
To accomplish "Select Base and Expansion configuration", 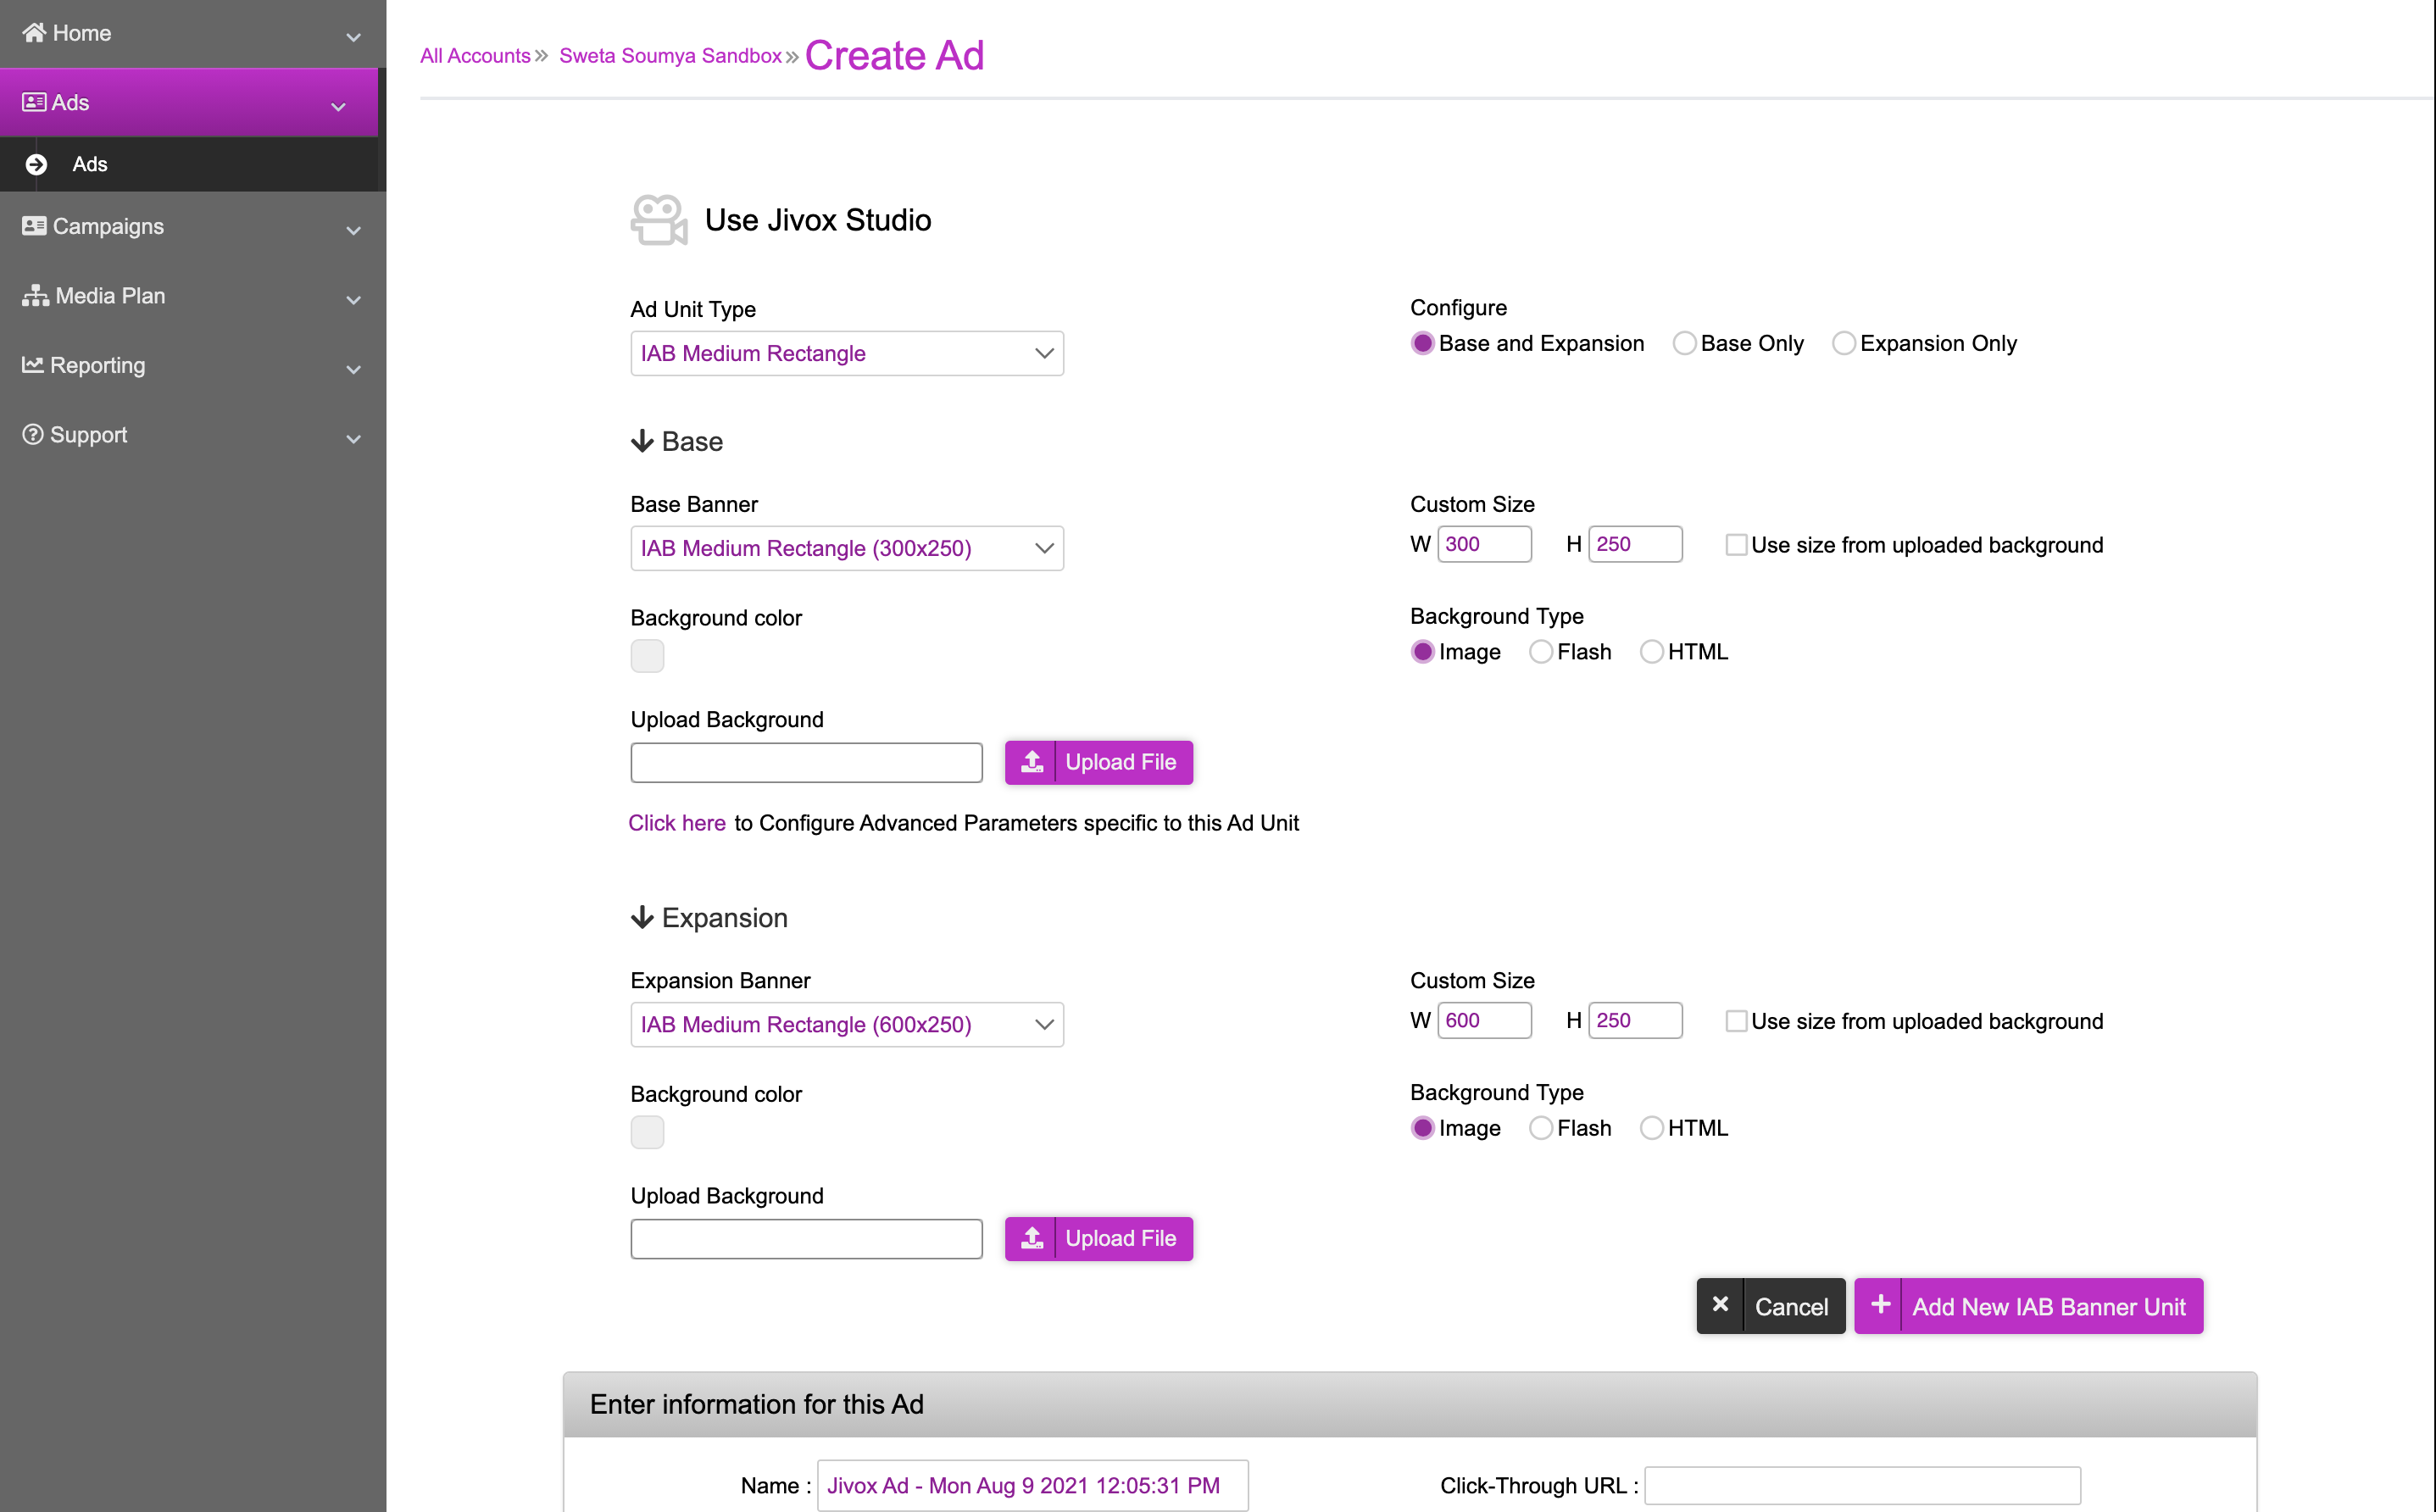I will tap(1422, 343).
